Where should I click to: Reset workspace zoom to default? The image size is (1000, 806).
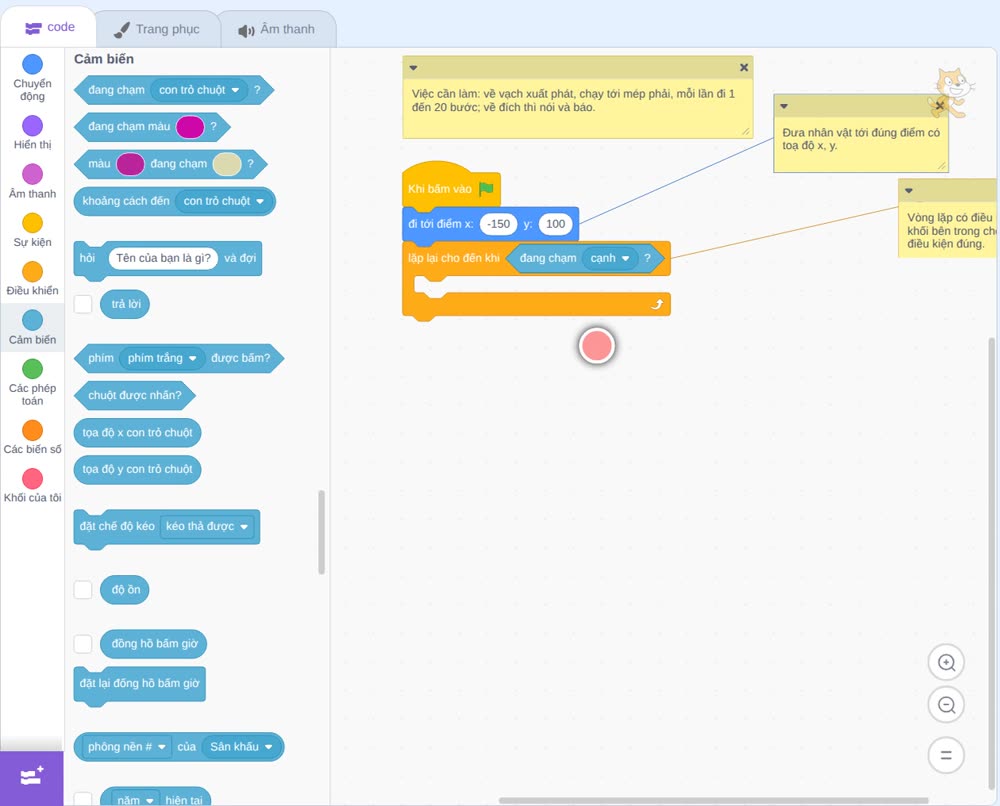(x=946, y=755)
